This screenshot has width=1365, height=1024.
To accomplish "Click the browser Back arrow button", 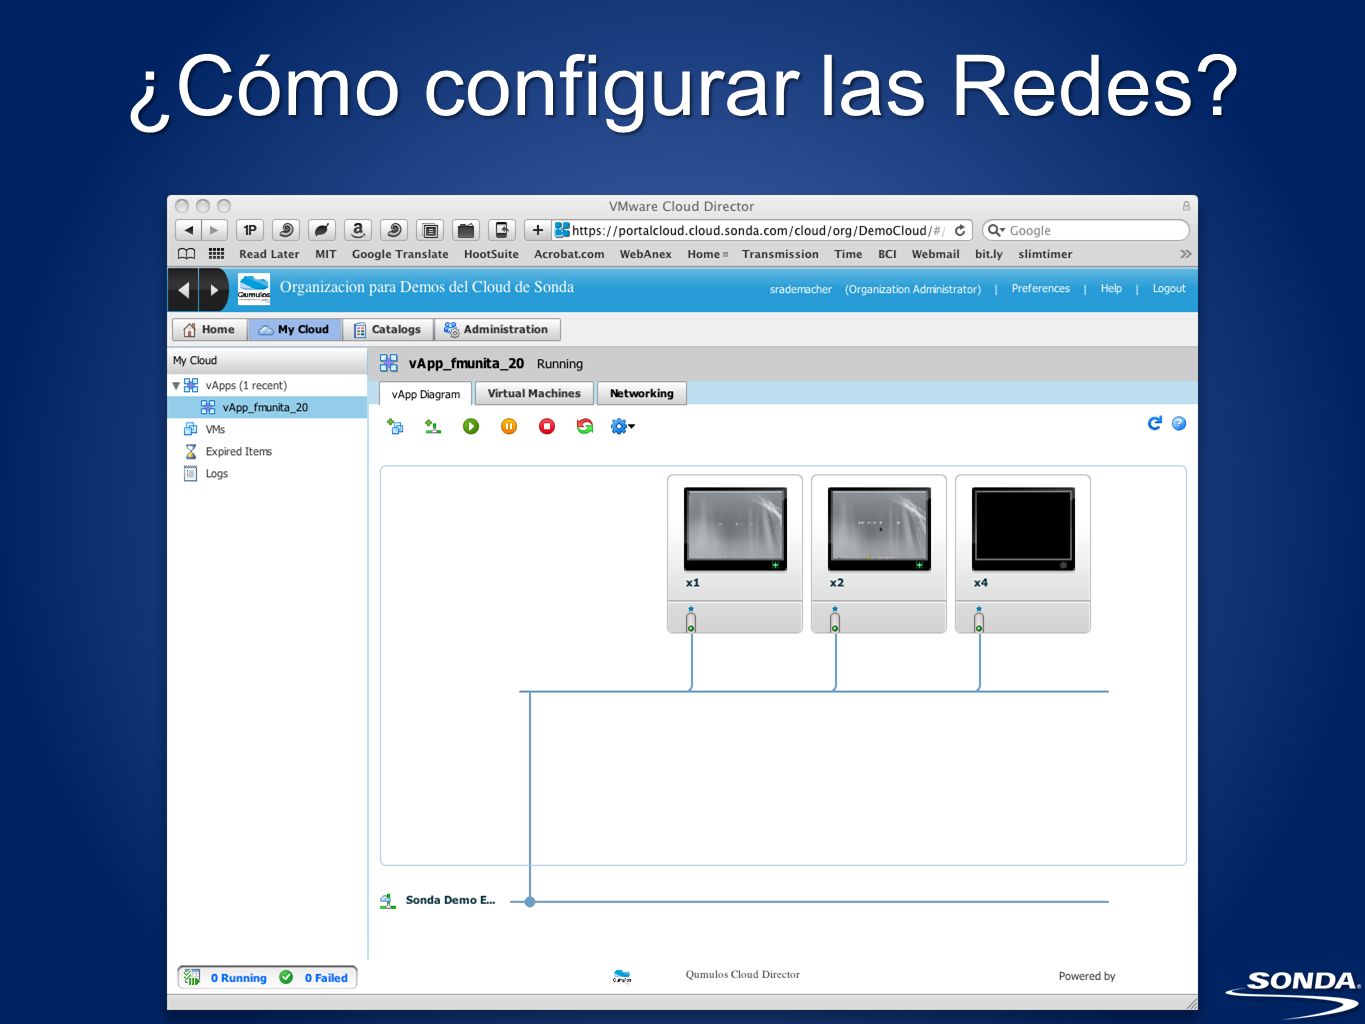I will (x=189, y=230).
